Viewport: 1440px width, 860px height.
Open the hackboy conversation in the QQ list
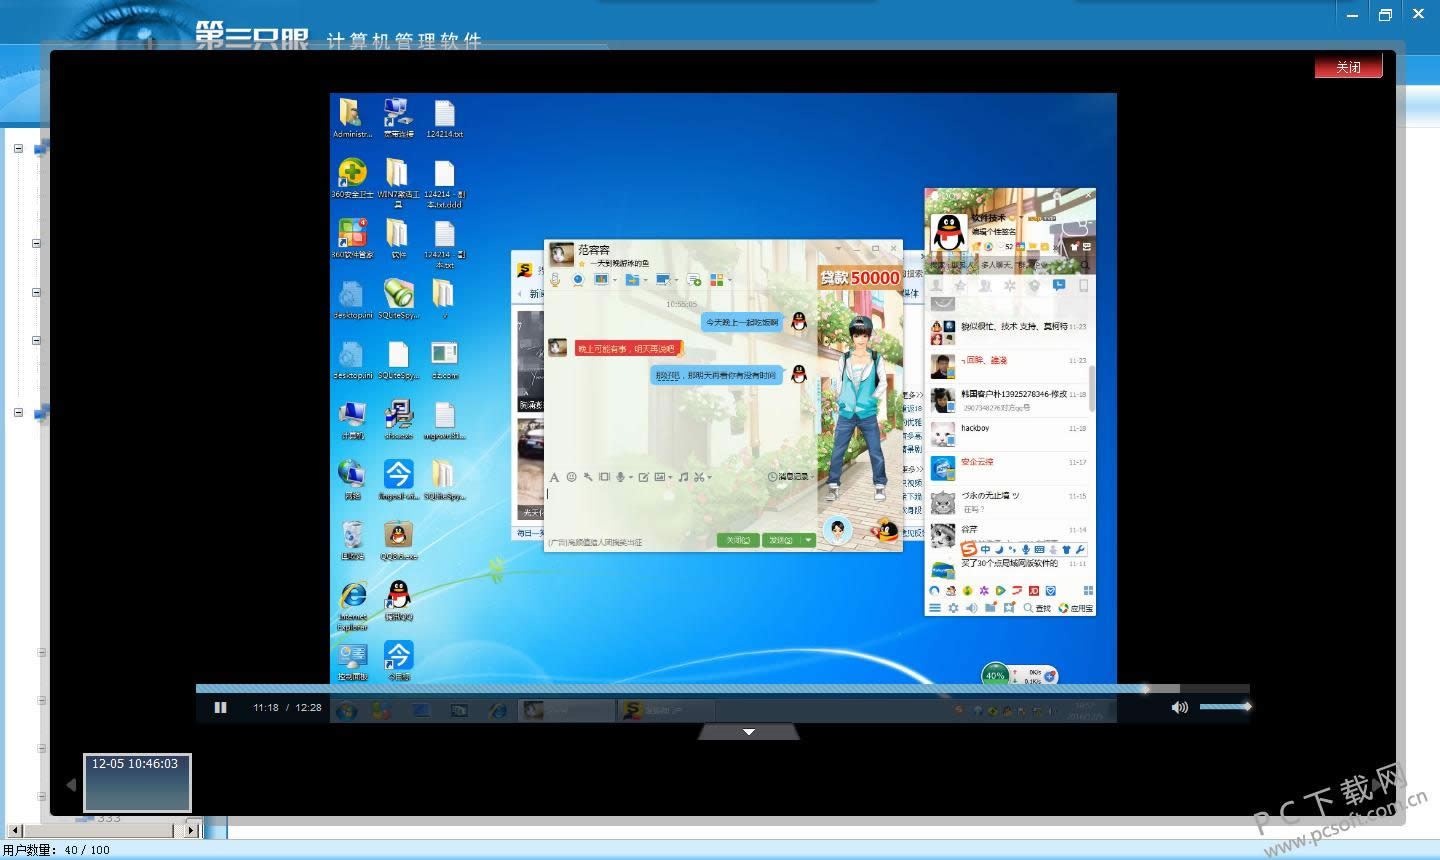click(1009, 434)
